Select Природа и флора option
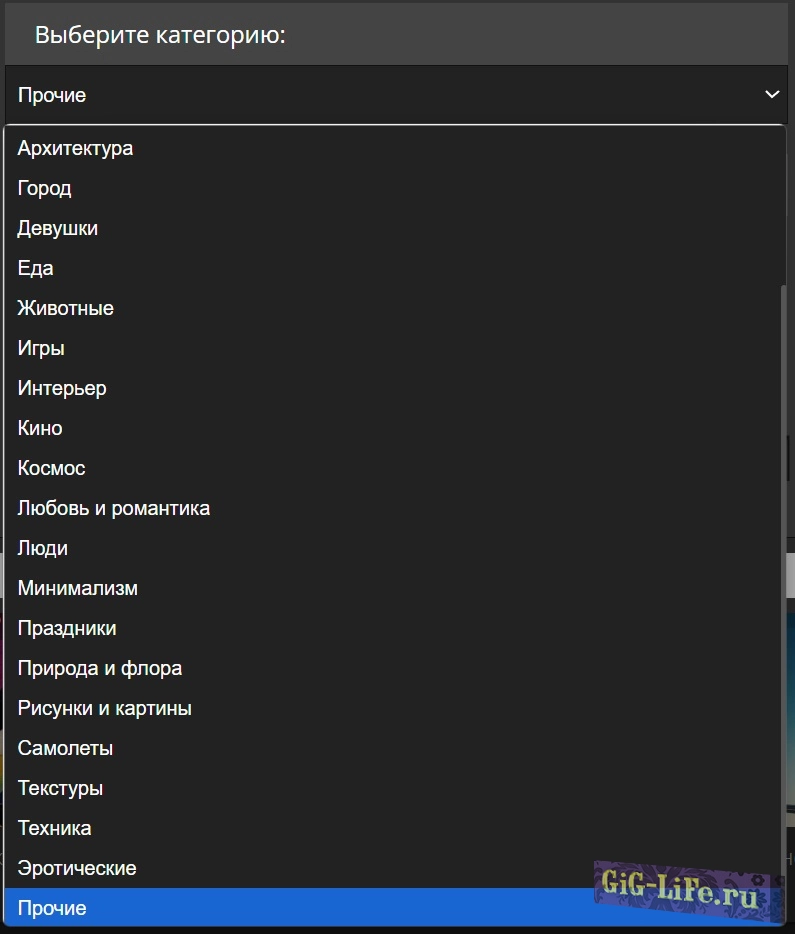Viewport: 795px width, 934px height. pyautogui.click(x=100, y=668)
